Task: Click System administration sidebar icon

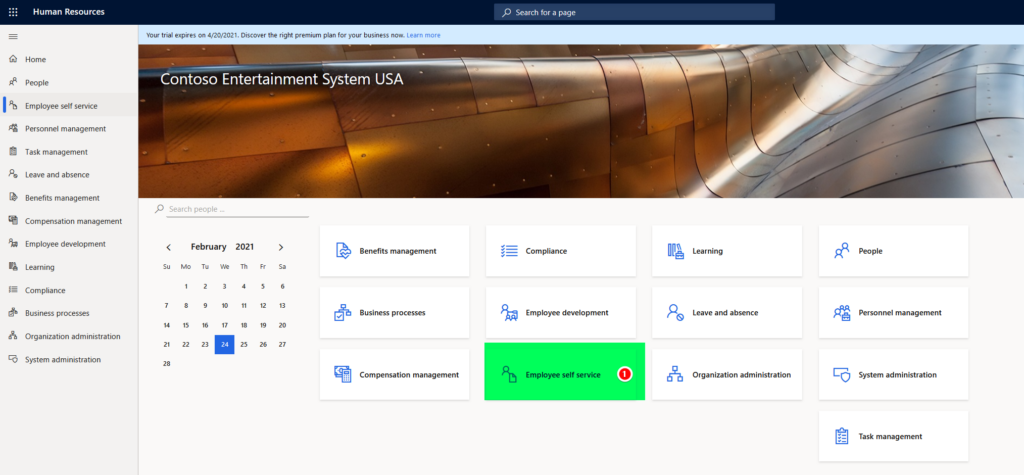Action: [x=12, y=359]
